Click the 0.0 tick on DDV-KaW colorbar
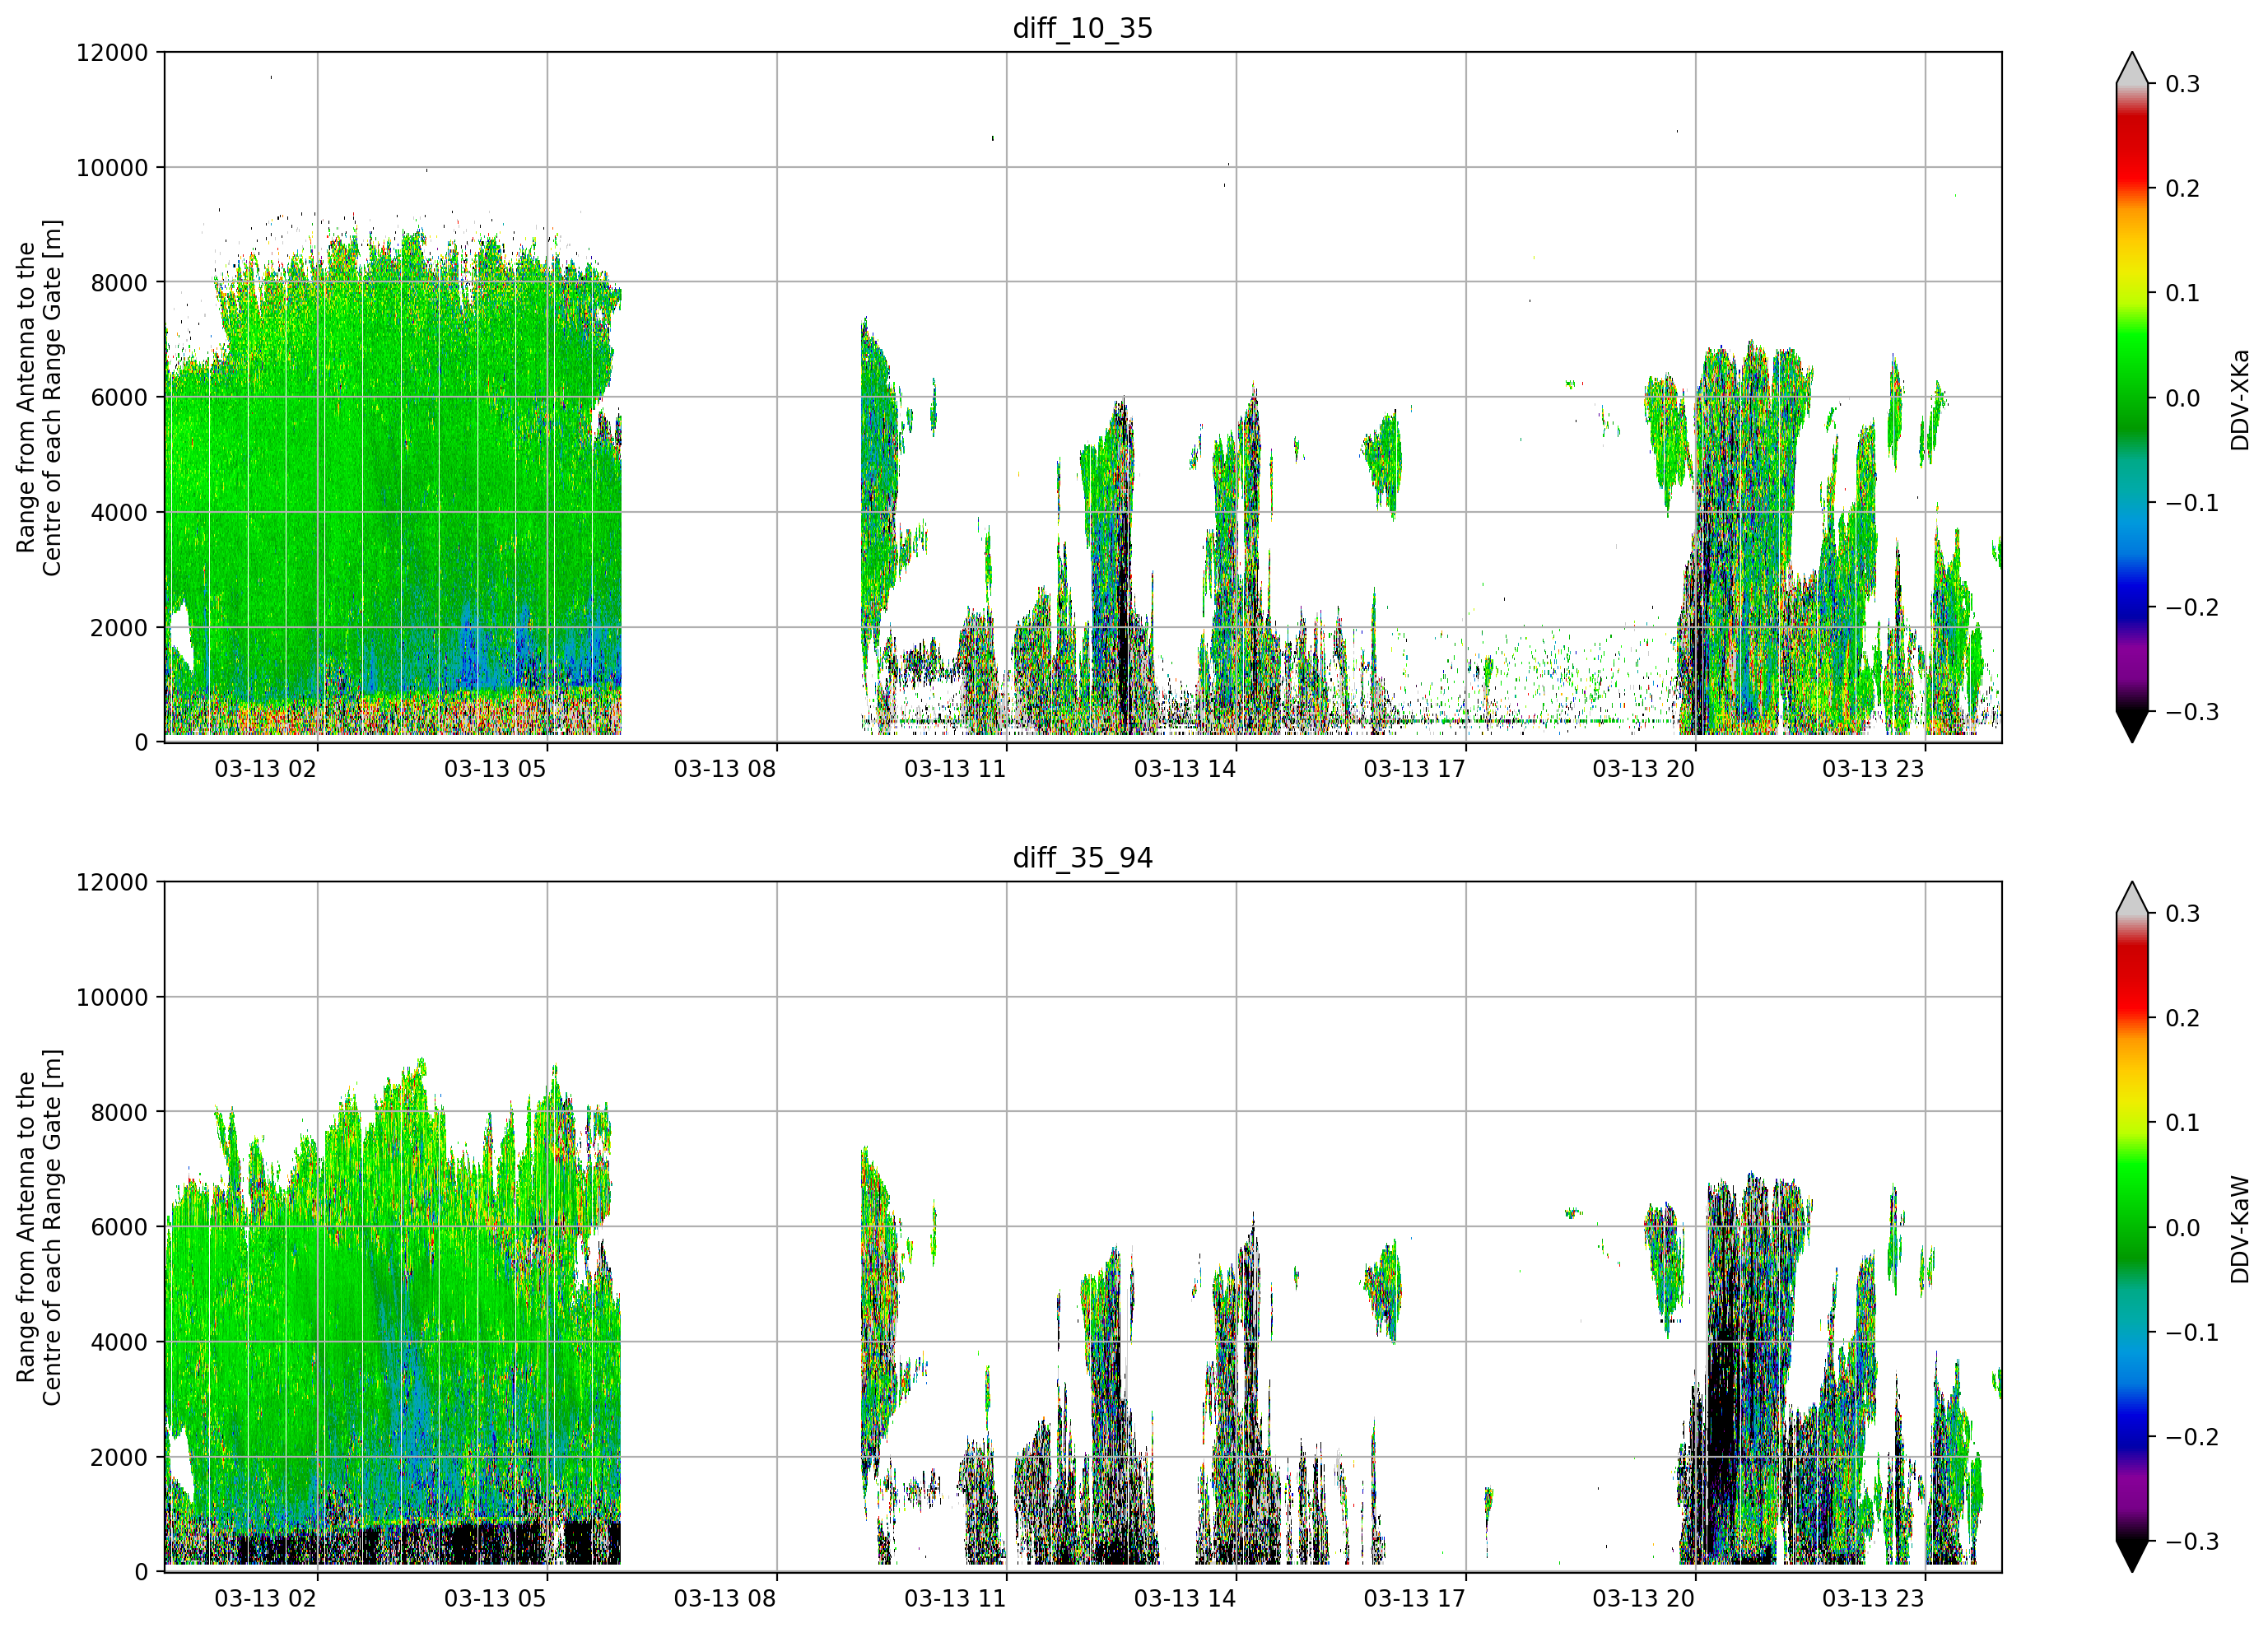 [x=2183, y=1228]
